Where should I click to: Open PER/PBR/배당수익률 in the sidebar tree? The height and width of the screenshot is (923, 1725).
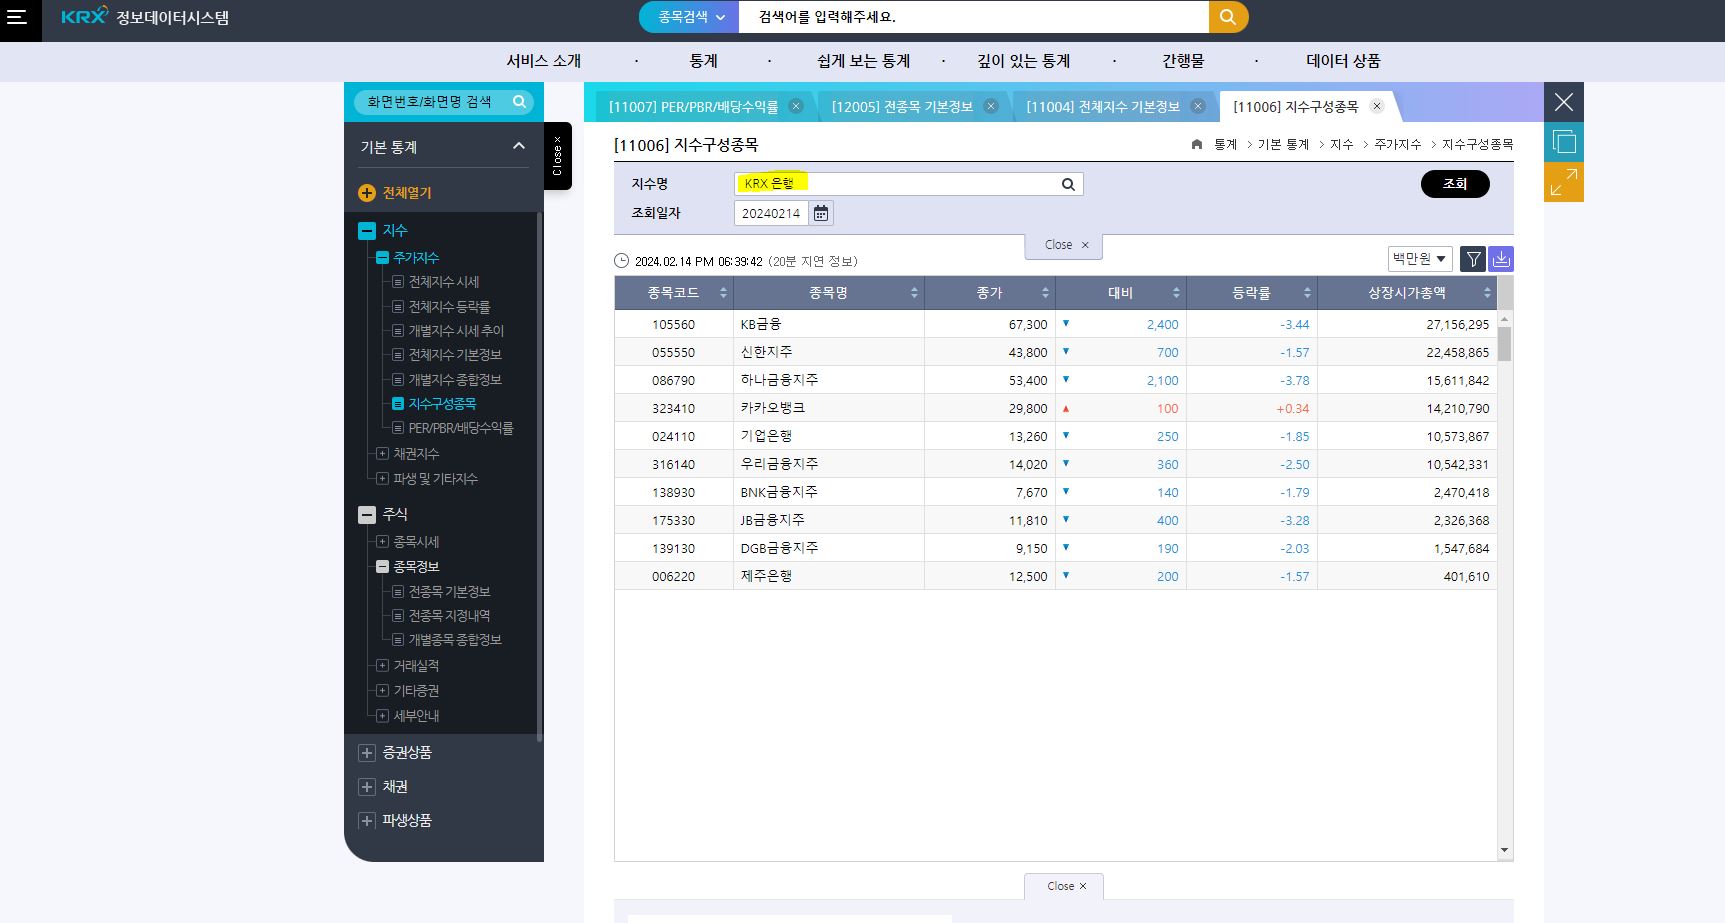coord(460,428)
